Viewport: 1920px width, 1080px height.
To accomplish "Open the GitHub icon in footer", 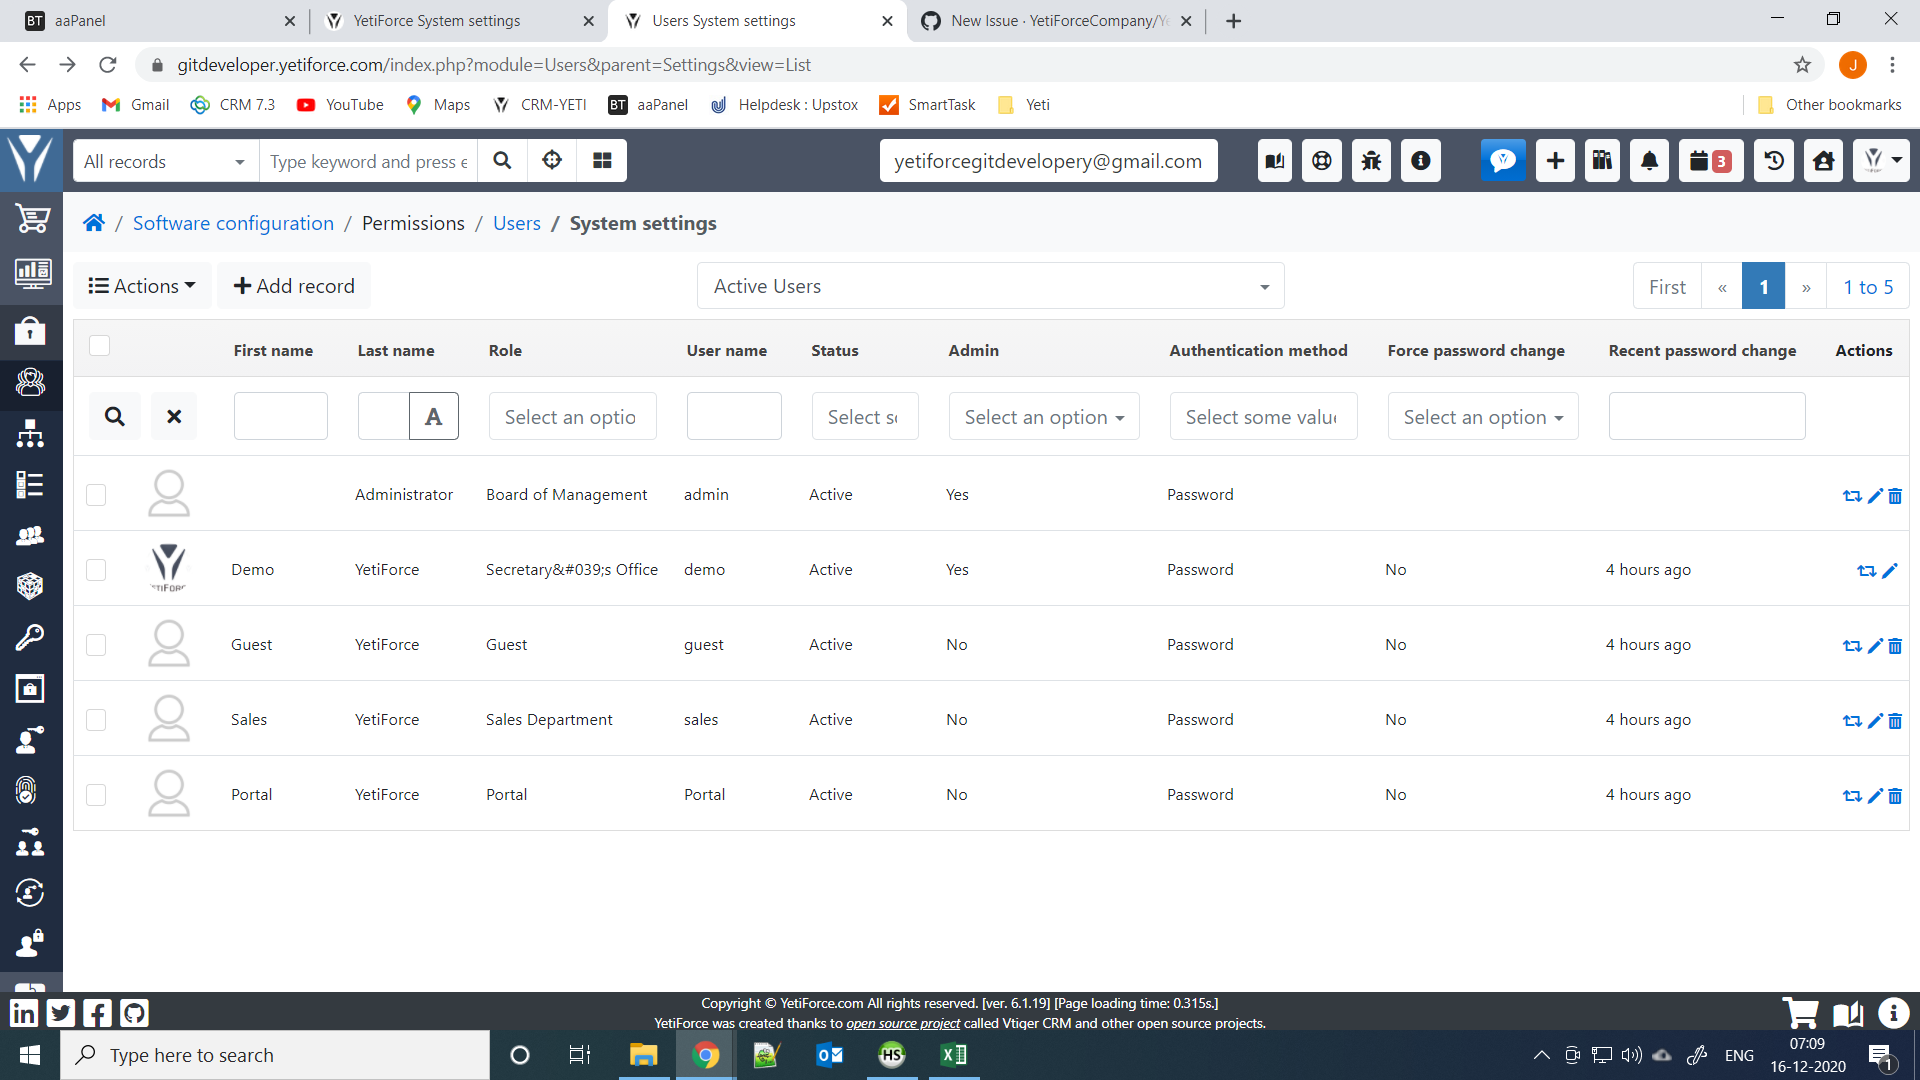I will pyautogui.click(x=134, y=1013).
